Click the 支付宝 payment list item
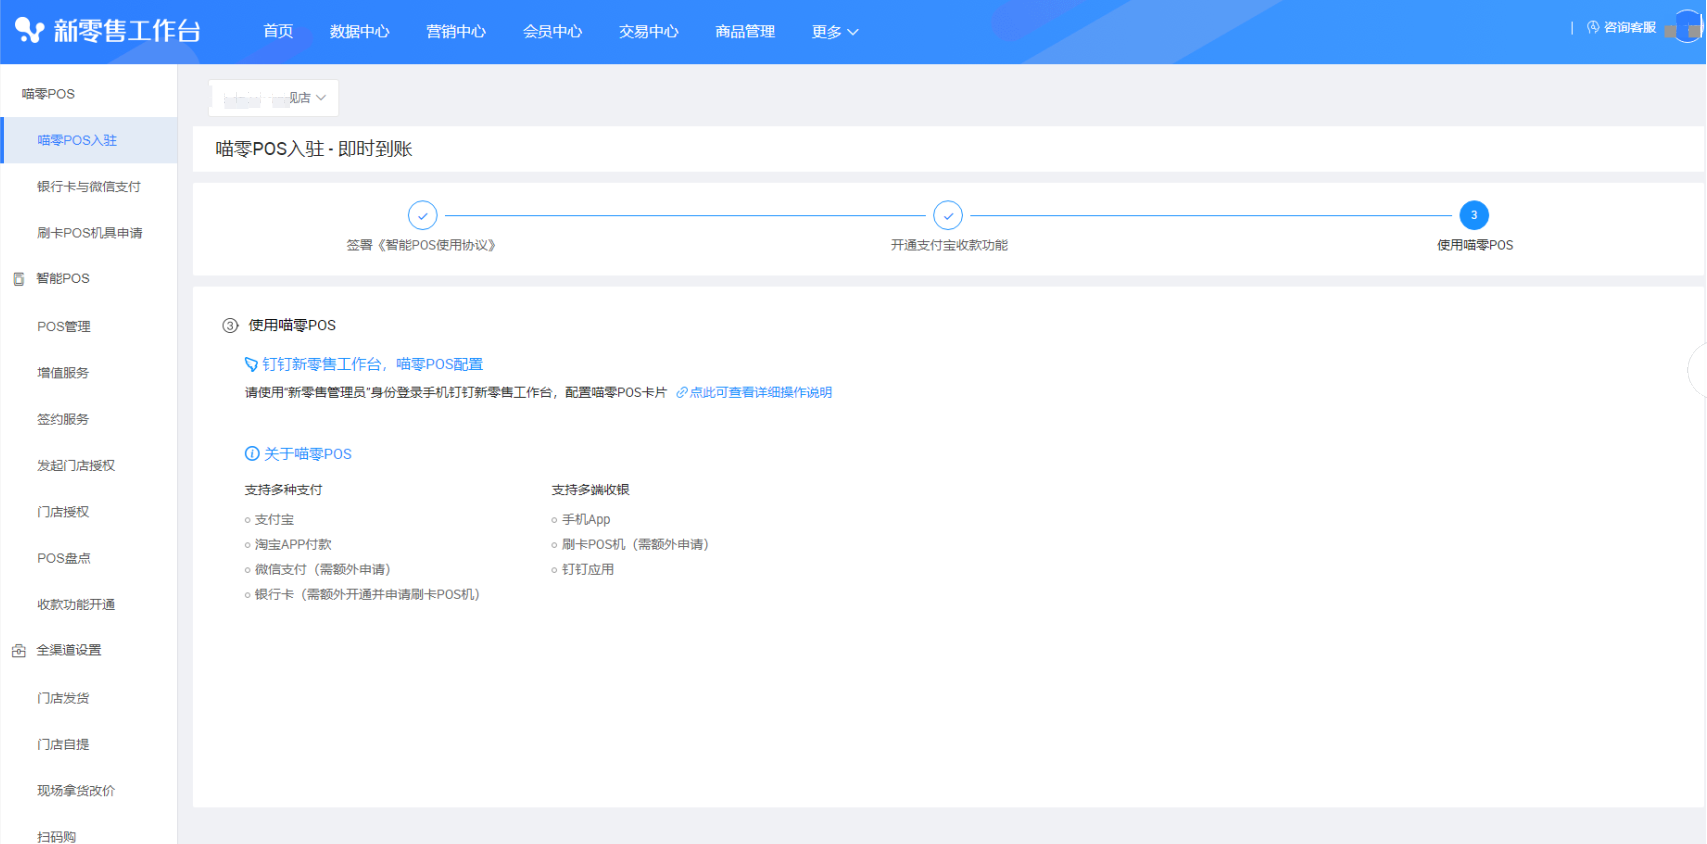The height and width of the screenshot is (844, 1707). pyautogui.click(x=274, y=520)
